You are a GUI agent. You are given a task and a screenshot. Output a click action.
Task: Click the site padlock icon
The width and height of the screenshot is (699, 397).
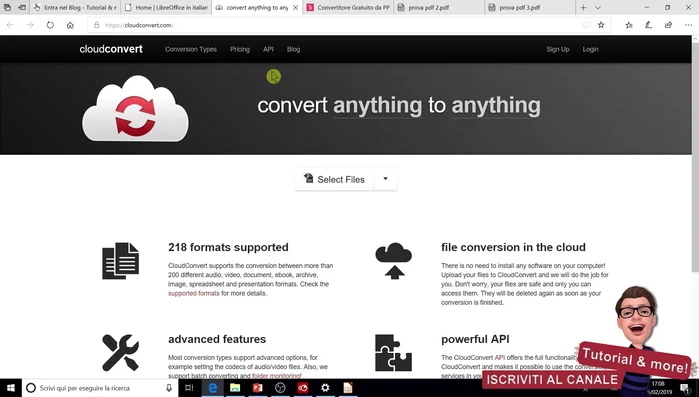pos(96,25)
